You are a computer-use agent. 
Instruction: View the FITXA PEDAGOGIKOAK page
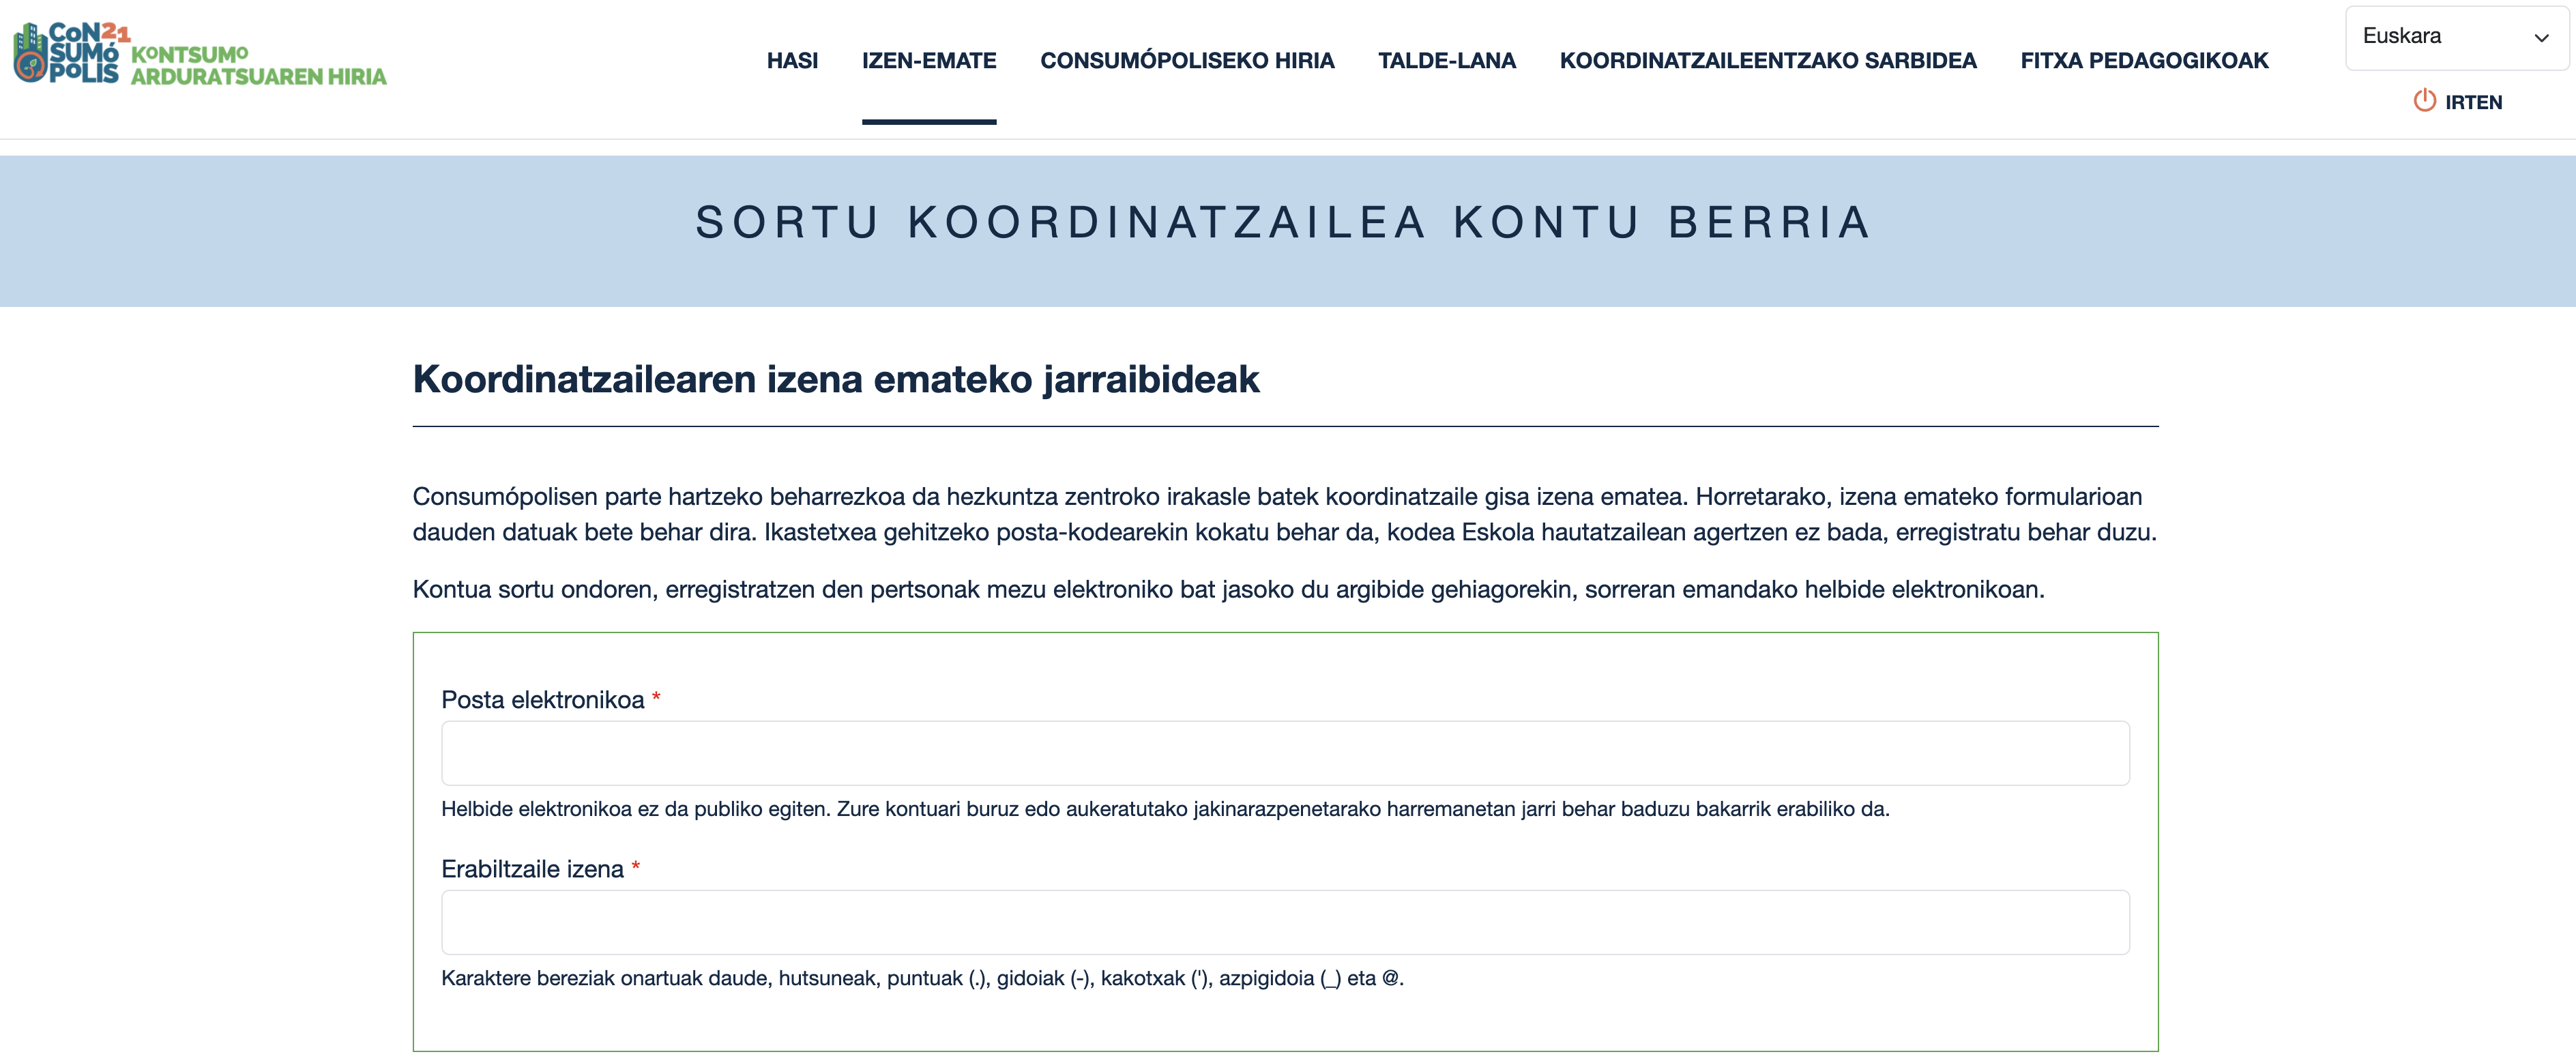[2144, 60]
